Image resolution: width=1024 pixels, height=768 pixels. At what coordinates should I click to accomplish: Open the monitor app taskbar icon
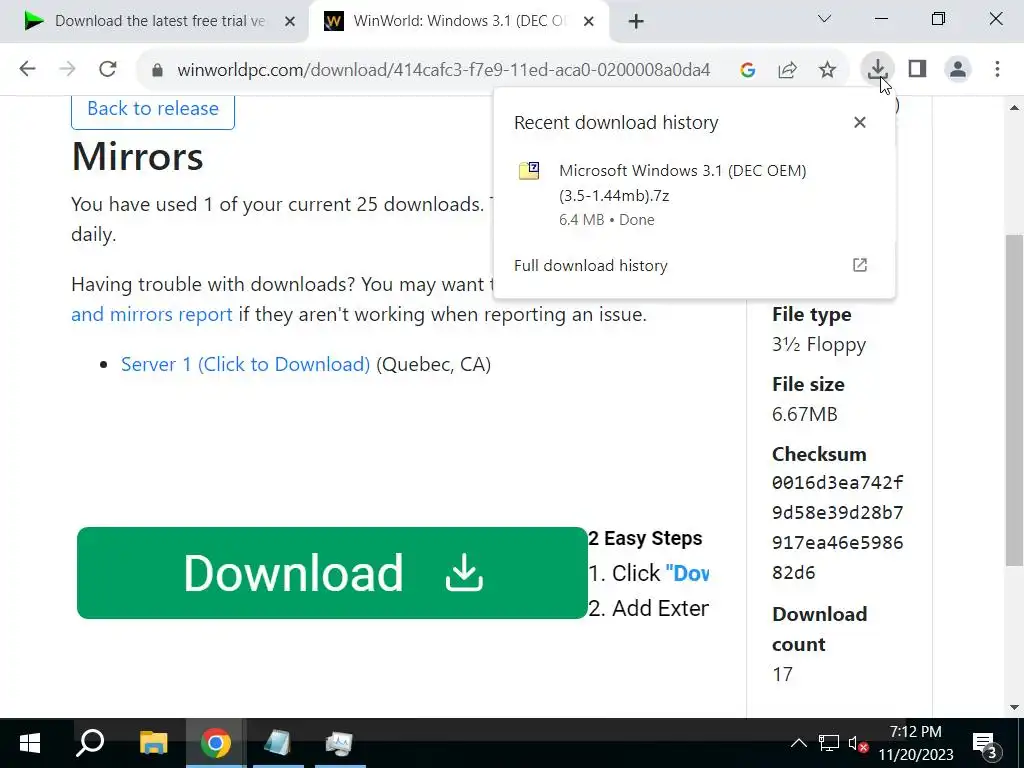(340, 743)
